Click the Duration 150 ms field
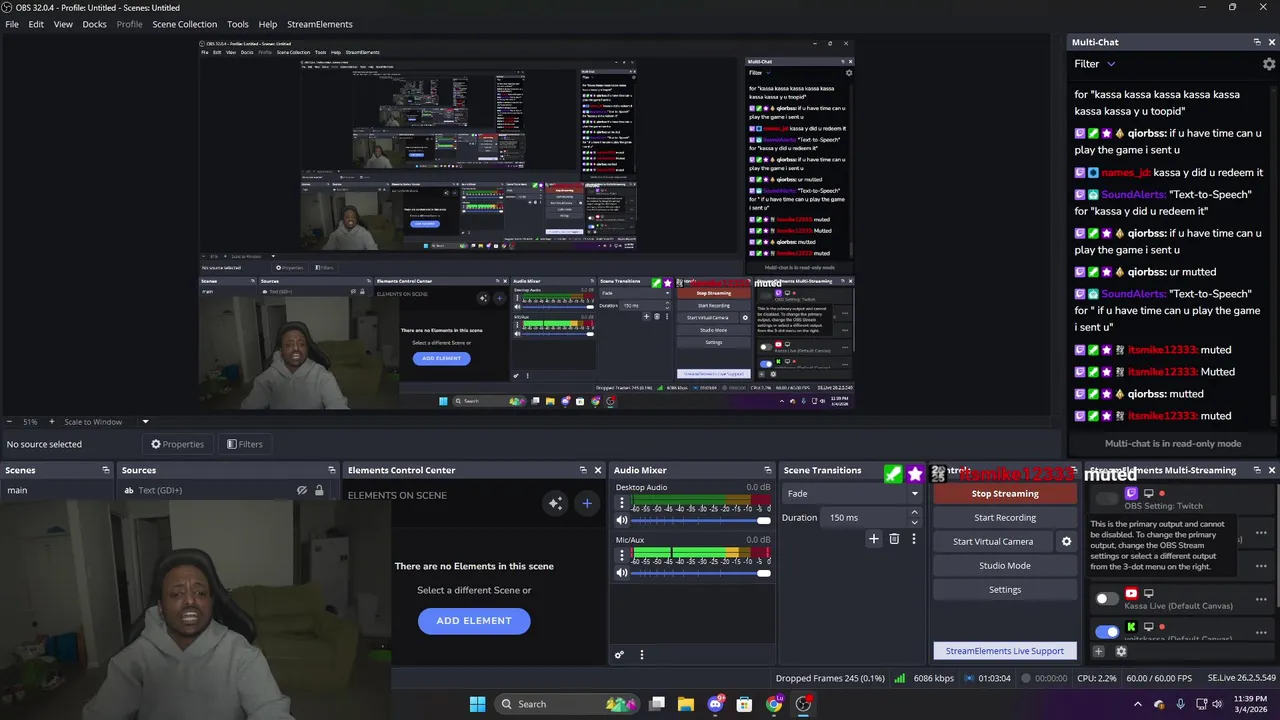The width and height of the screenshot is (1280, 720). pyautogui.click(x=864, y=517)
